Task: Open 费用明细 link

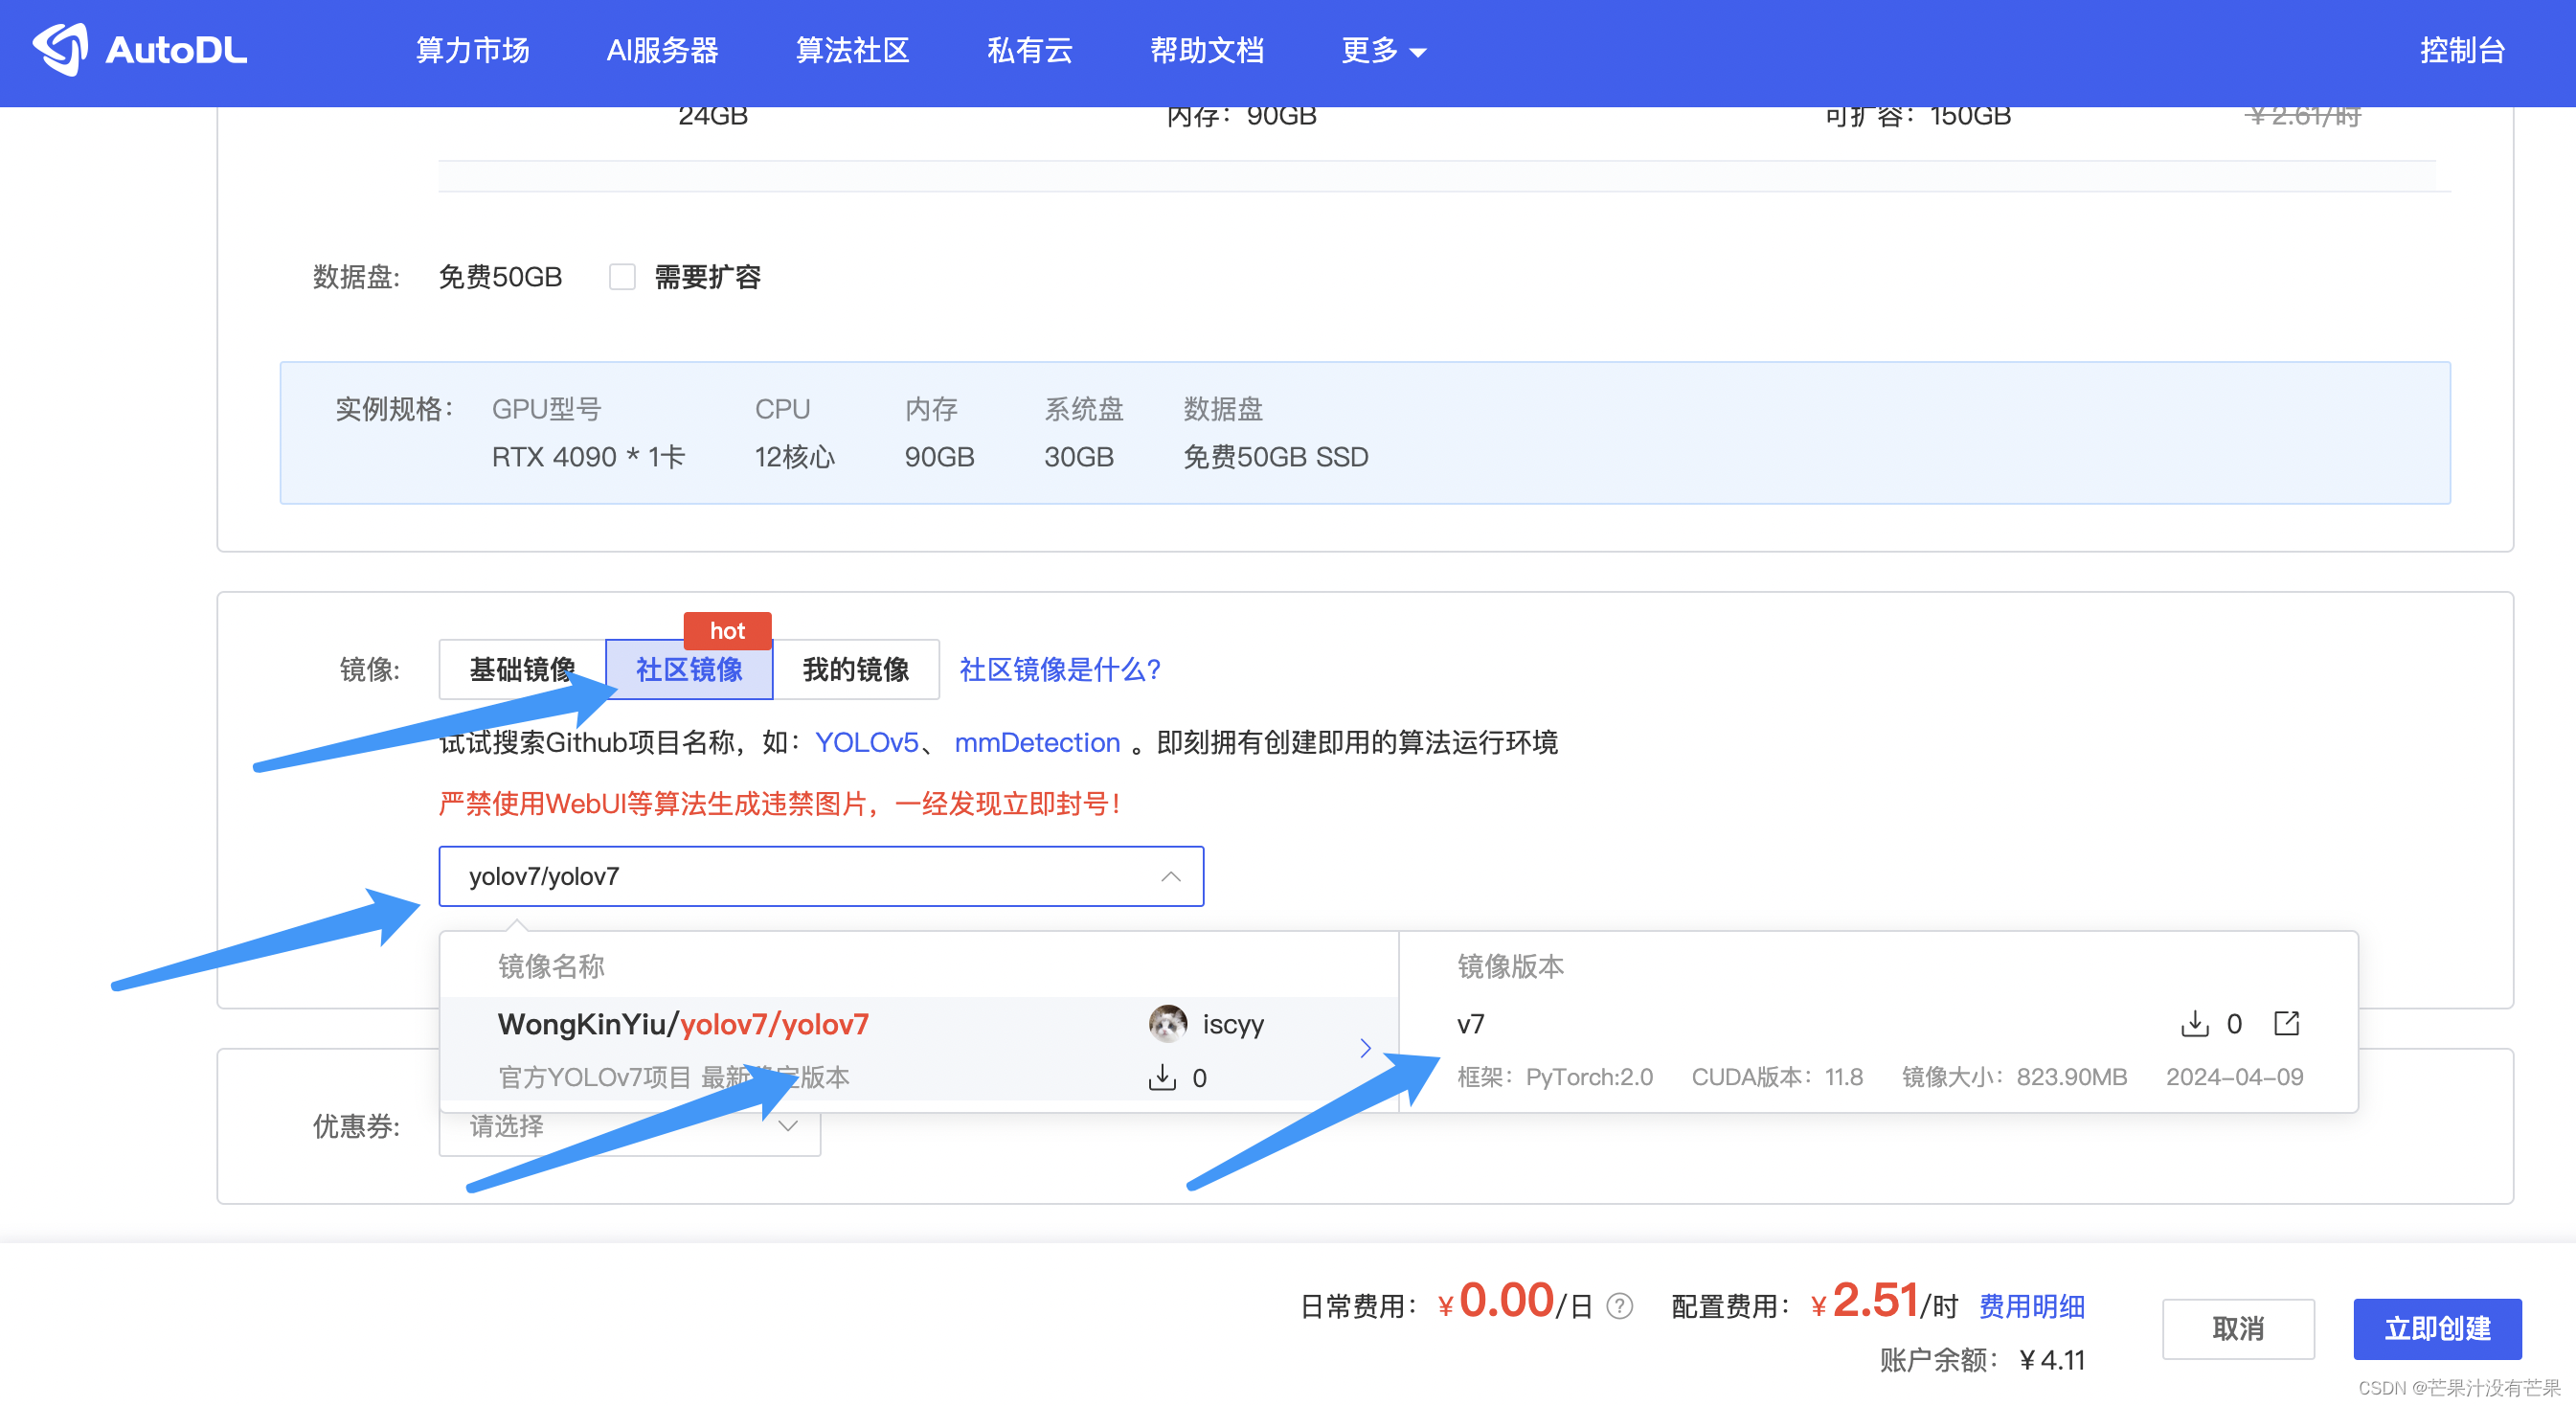Action: click(x=2031, y=1306)
